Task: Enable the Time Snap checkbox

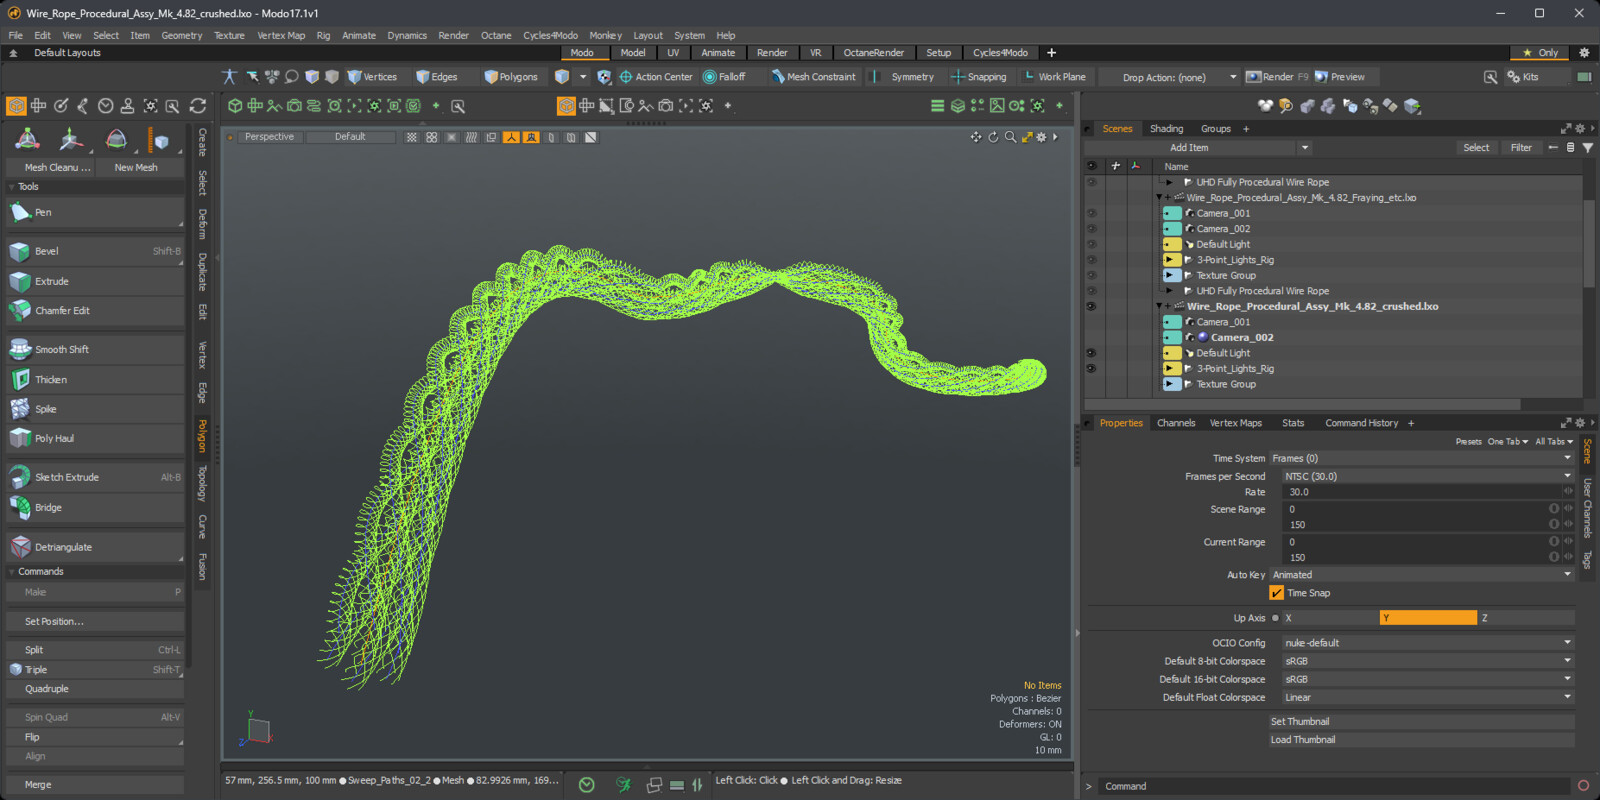Action: pyautogui.click(x=1276, y=593)
